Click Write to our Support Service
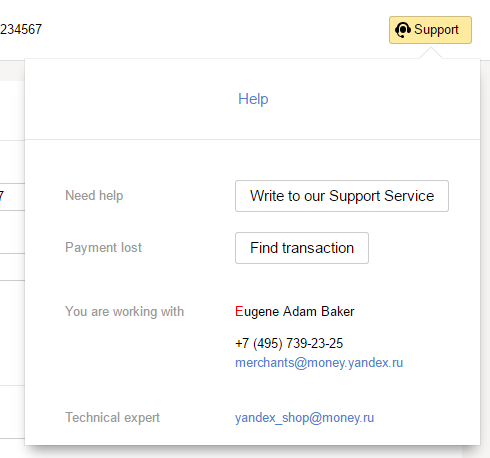Viewport: 490px width, 458px height. pyautogui.click(x=342, y=196)
